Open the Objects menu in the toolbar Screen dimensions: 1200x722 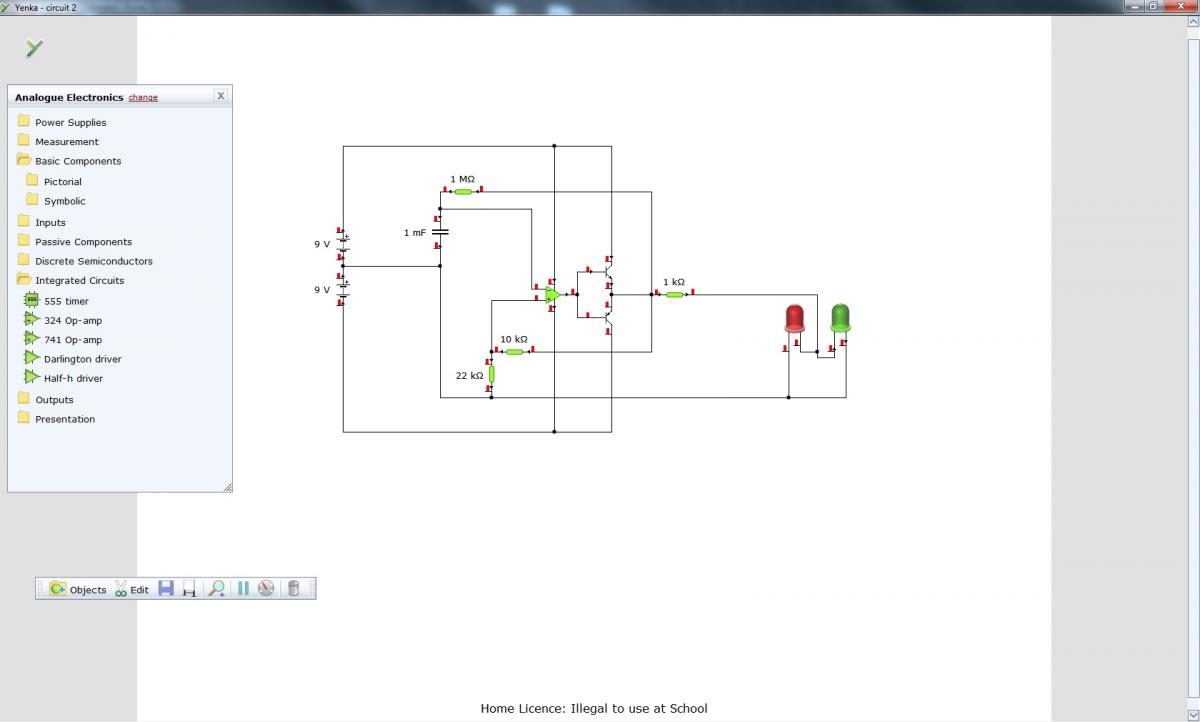78,589
